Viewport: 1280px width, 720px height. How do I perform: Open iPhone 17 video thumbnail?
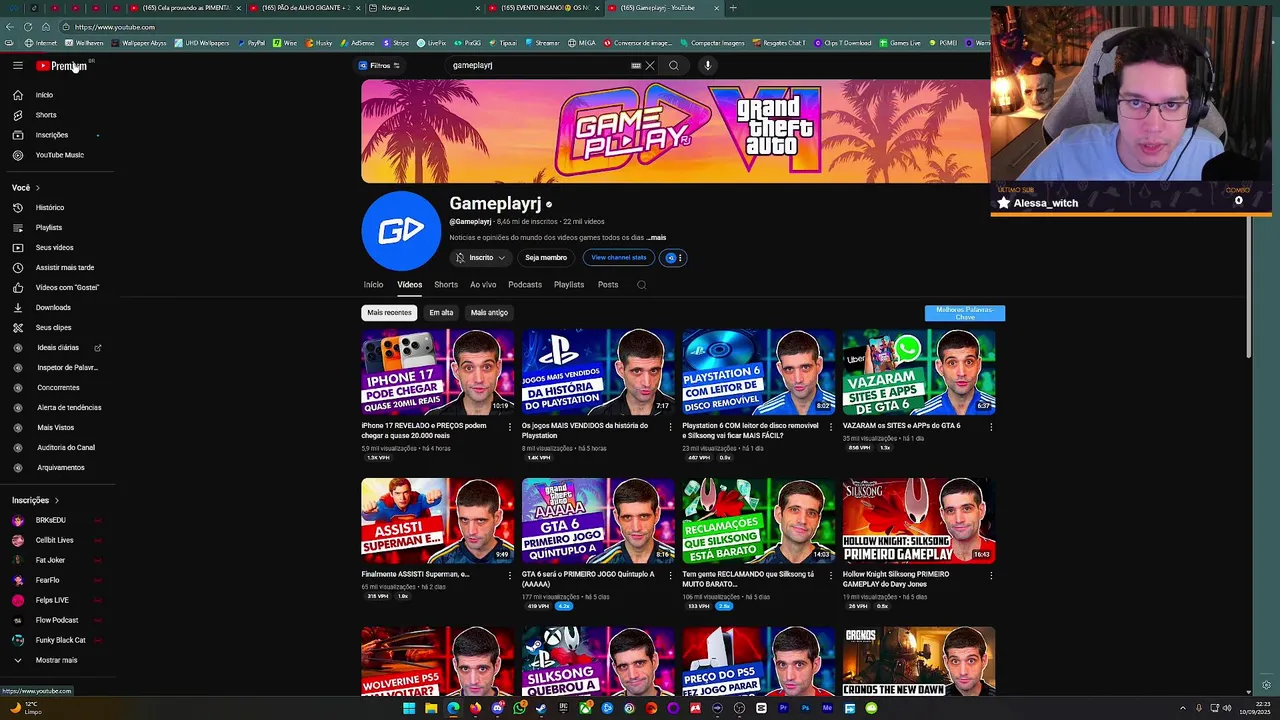(438, 372)
